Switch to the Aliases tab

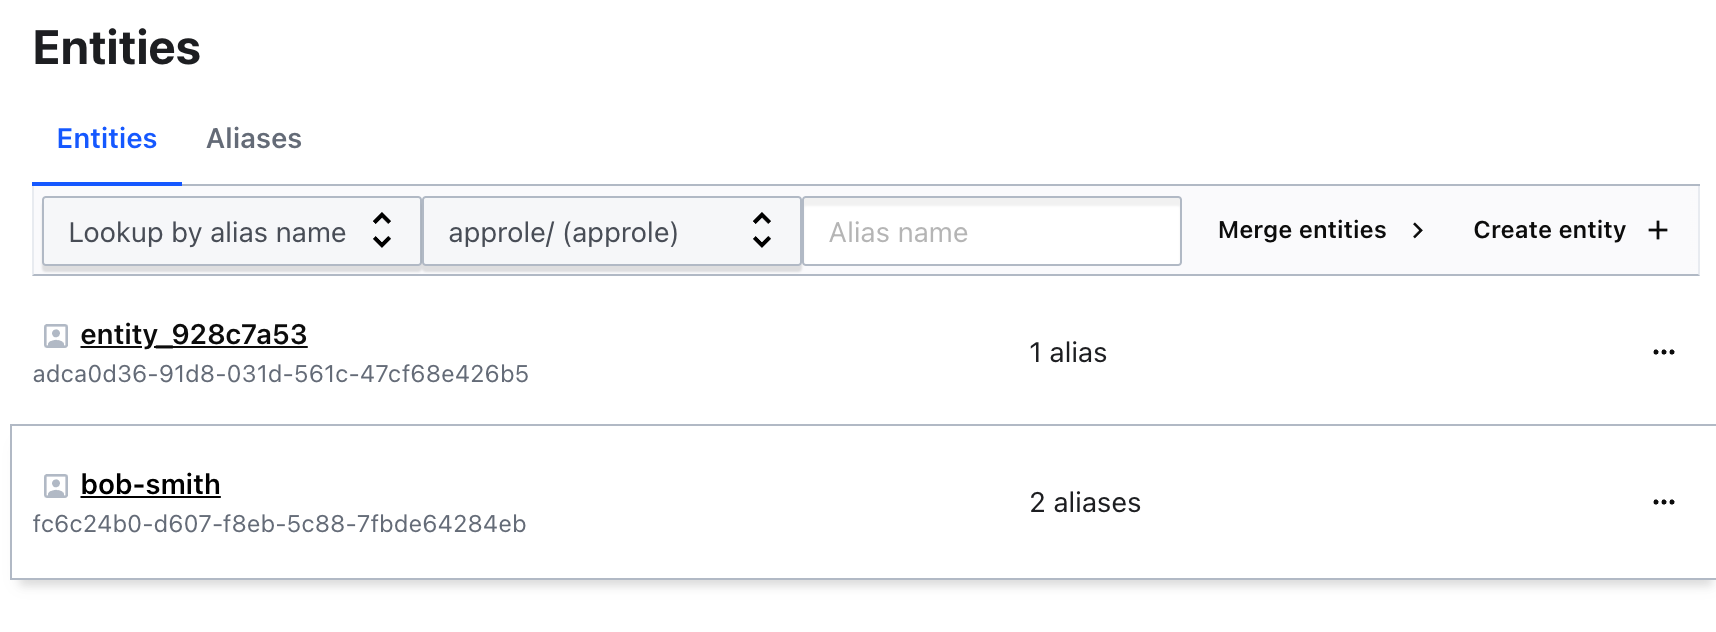[254, 138]
